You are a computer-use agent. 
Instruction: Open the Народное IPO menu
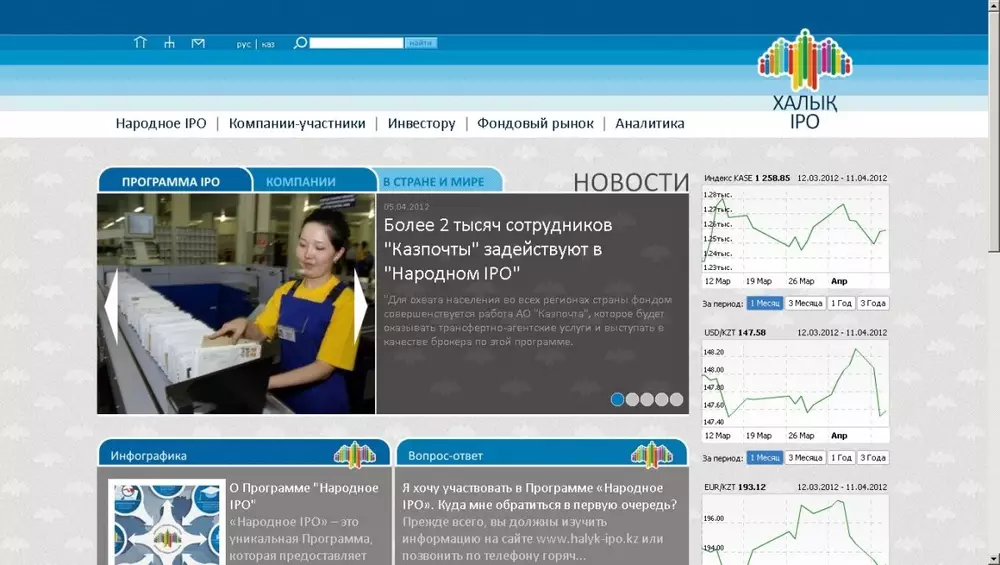pyautogui.click(x=161, y=124)
